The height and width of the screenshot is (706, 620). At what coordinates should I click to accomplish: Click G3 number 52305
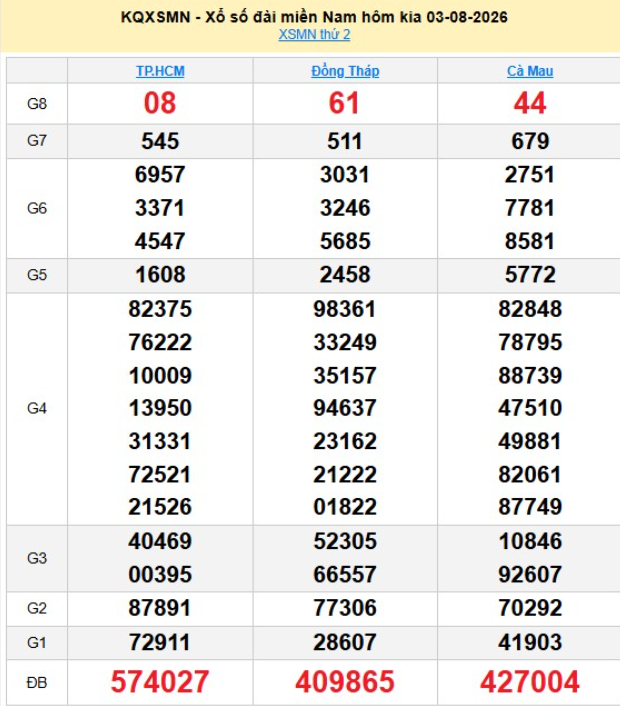(345, 541)
